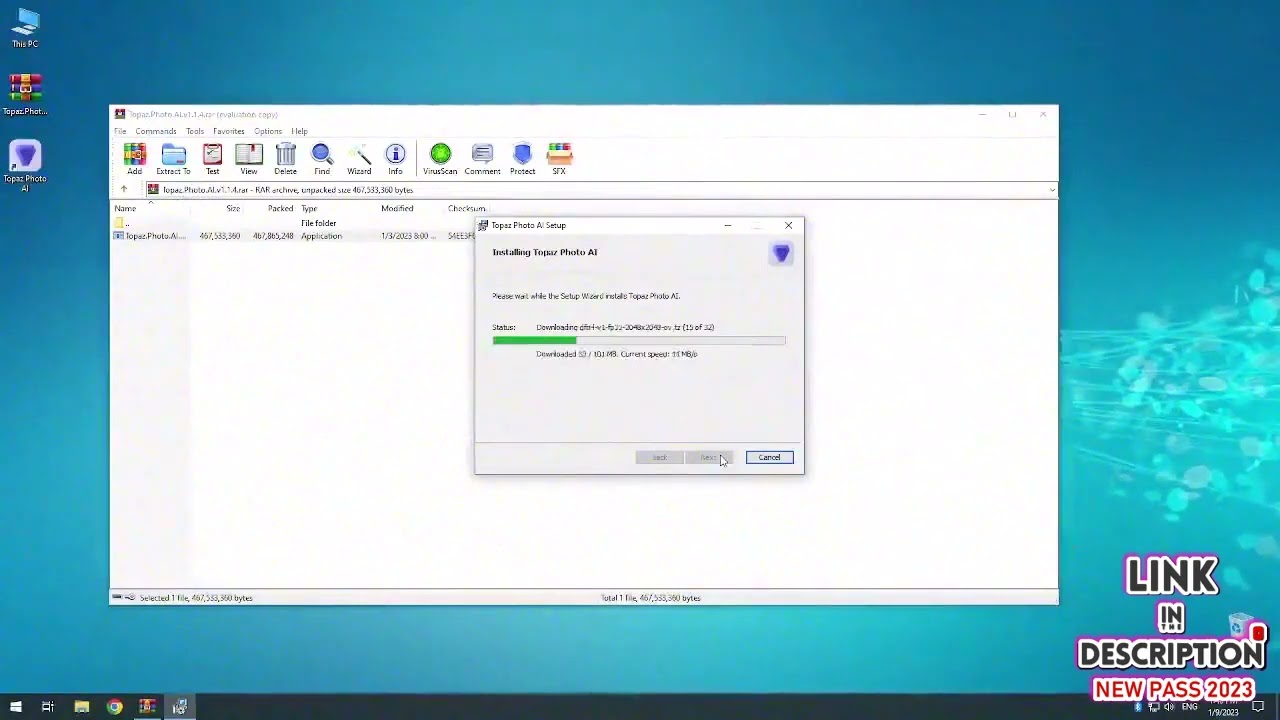
Task: Open the This PC desktop icon
Action: (25, 28)
